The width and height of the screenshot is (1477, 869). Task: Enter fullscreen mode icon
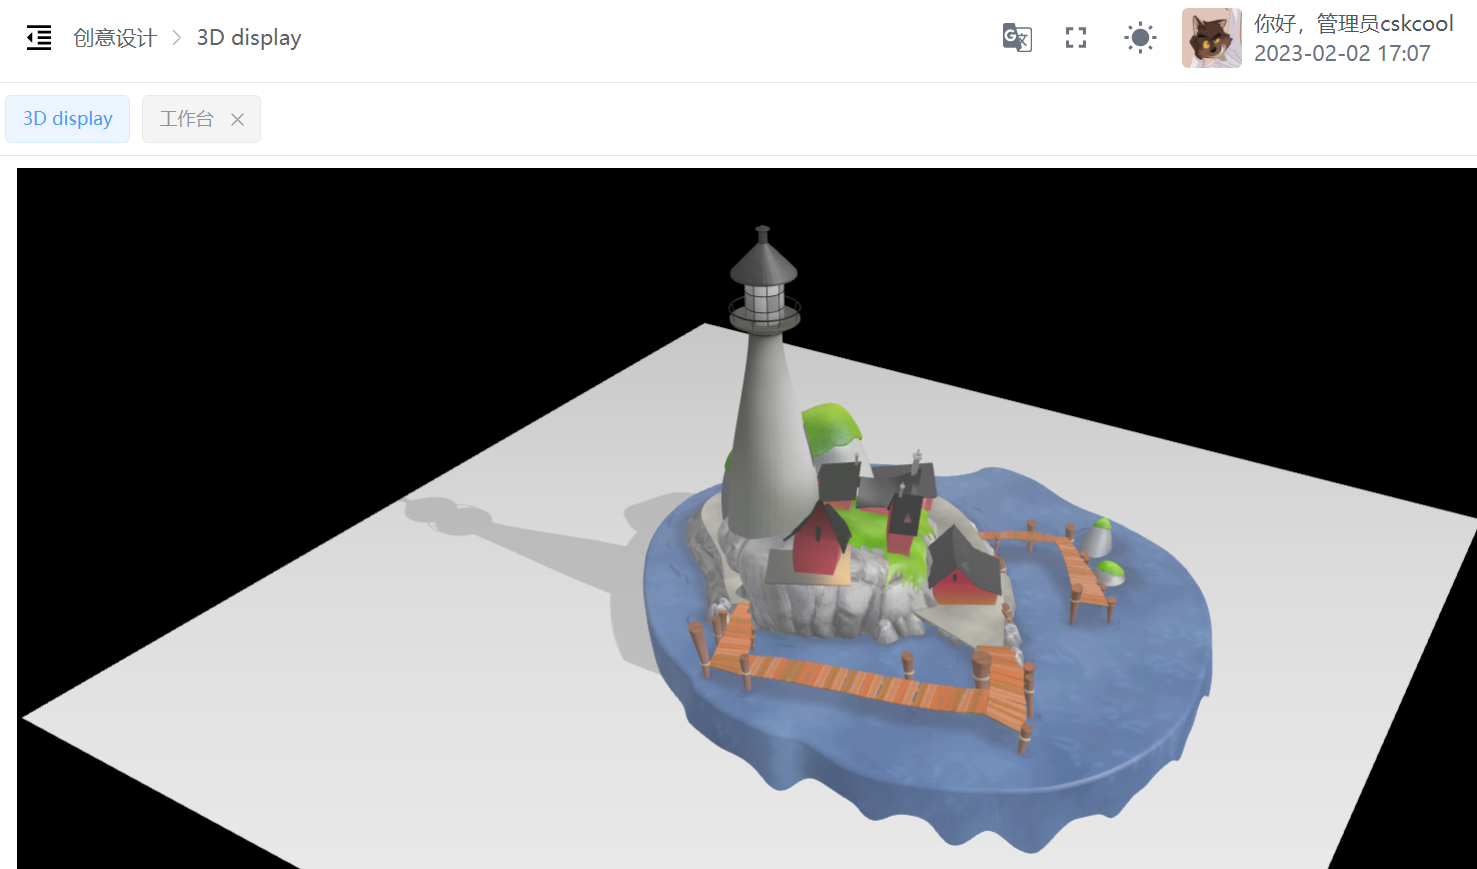click(1076, 38)
